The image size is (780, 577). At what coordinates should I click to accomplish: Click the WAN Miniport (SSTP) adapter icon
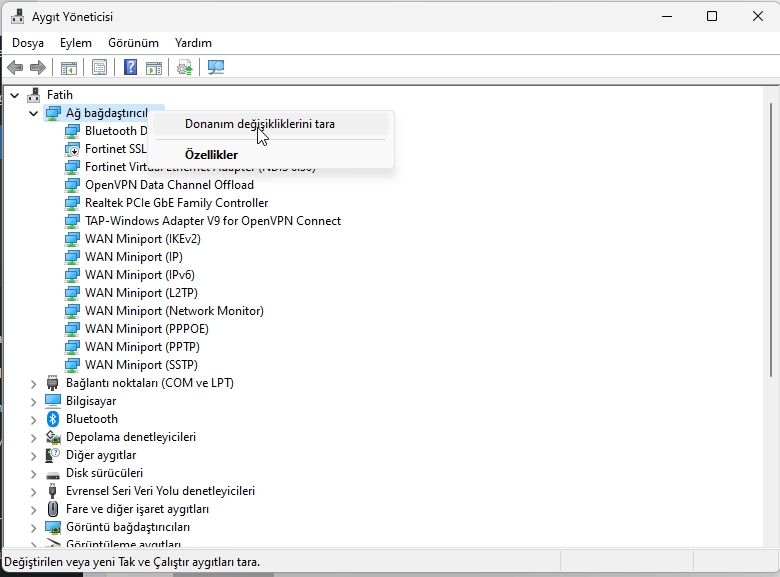tap(72, 365)
